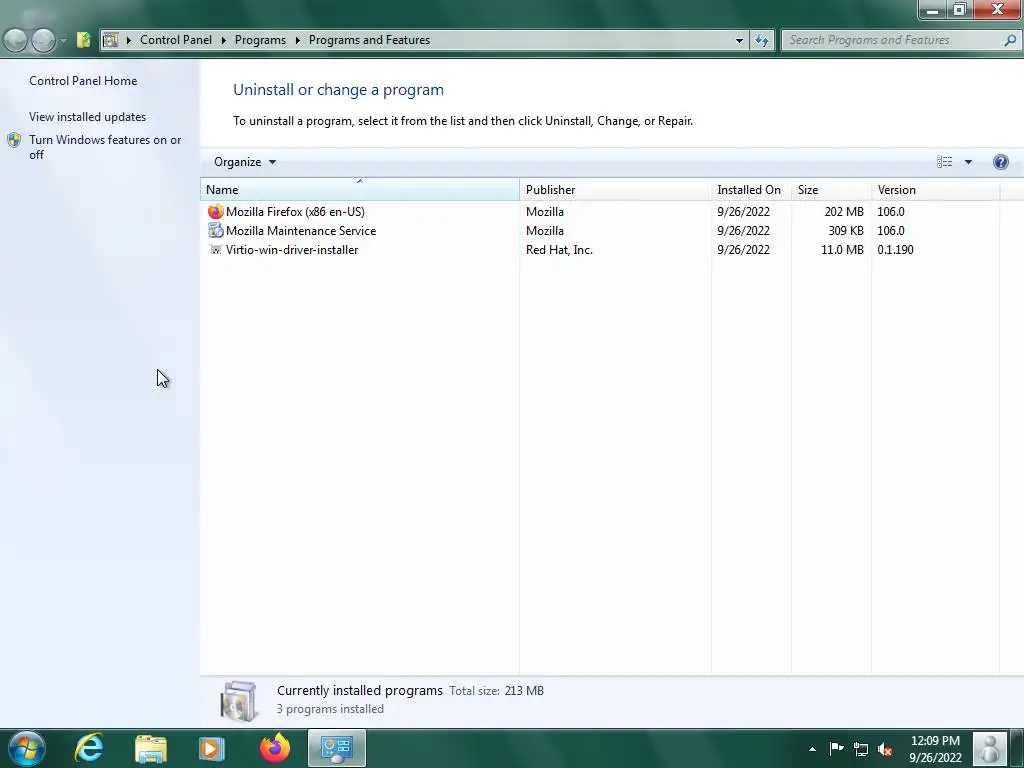Screen dimensions: 1024x768
Task: Click the Refresh button in address bar
Action: click(x=762, y=40)
